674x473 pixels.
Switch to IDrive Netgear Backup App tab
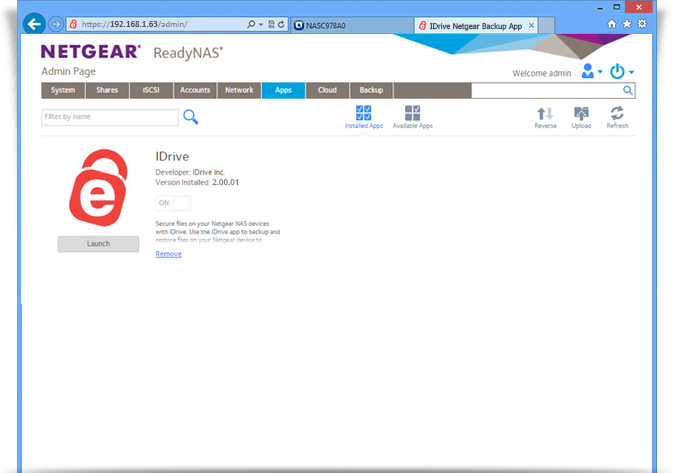pos(476,26)
